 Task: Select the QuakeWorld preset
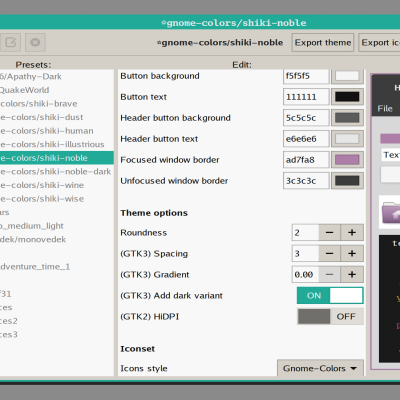[57, 90]
